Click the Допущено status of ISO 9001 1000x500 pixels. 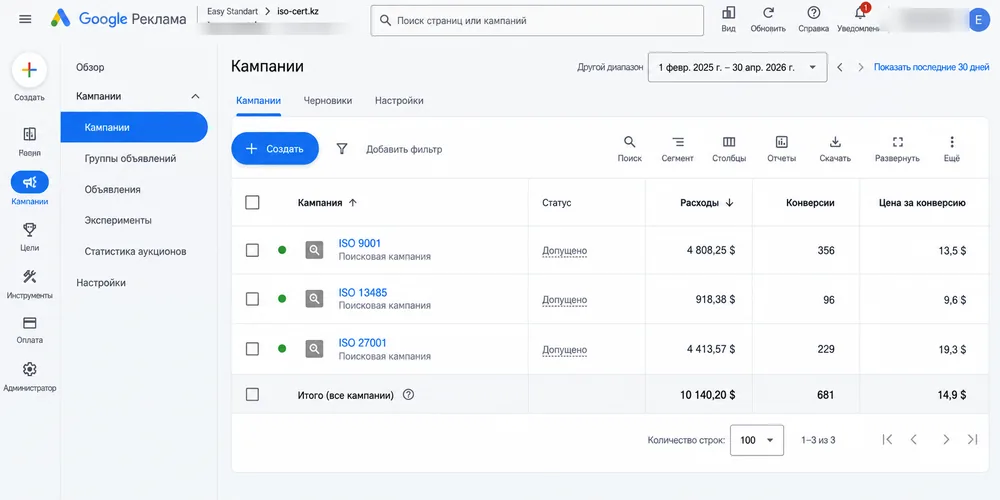(x=564, y=251)
